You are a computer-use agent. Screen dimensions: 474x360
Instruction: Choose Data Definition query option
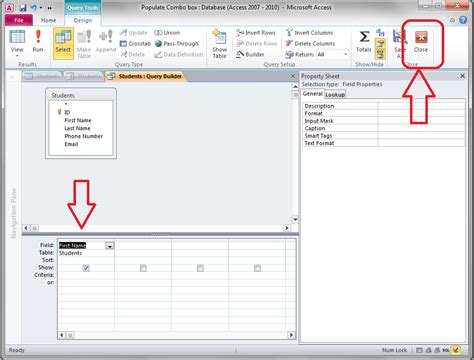(179, 54)
